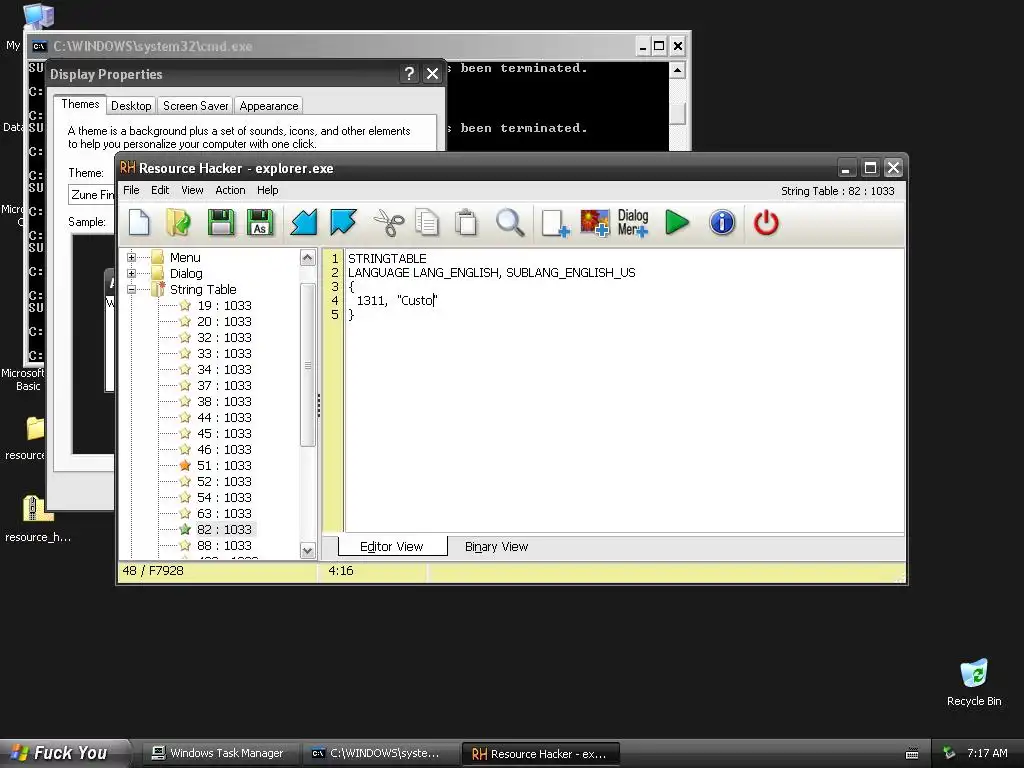The height and width of the screenshot is (768, 1024).
Task: Click the red power exit icon
Action: click(766, 223)
